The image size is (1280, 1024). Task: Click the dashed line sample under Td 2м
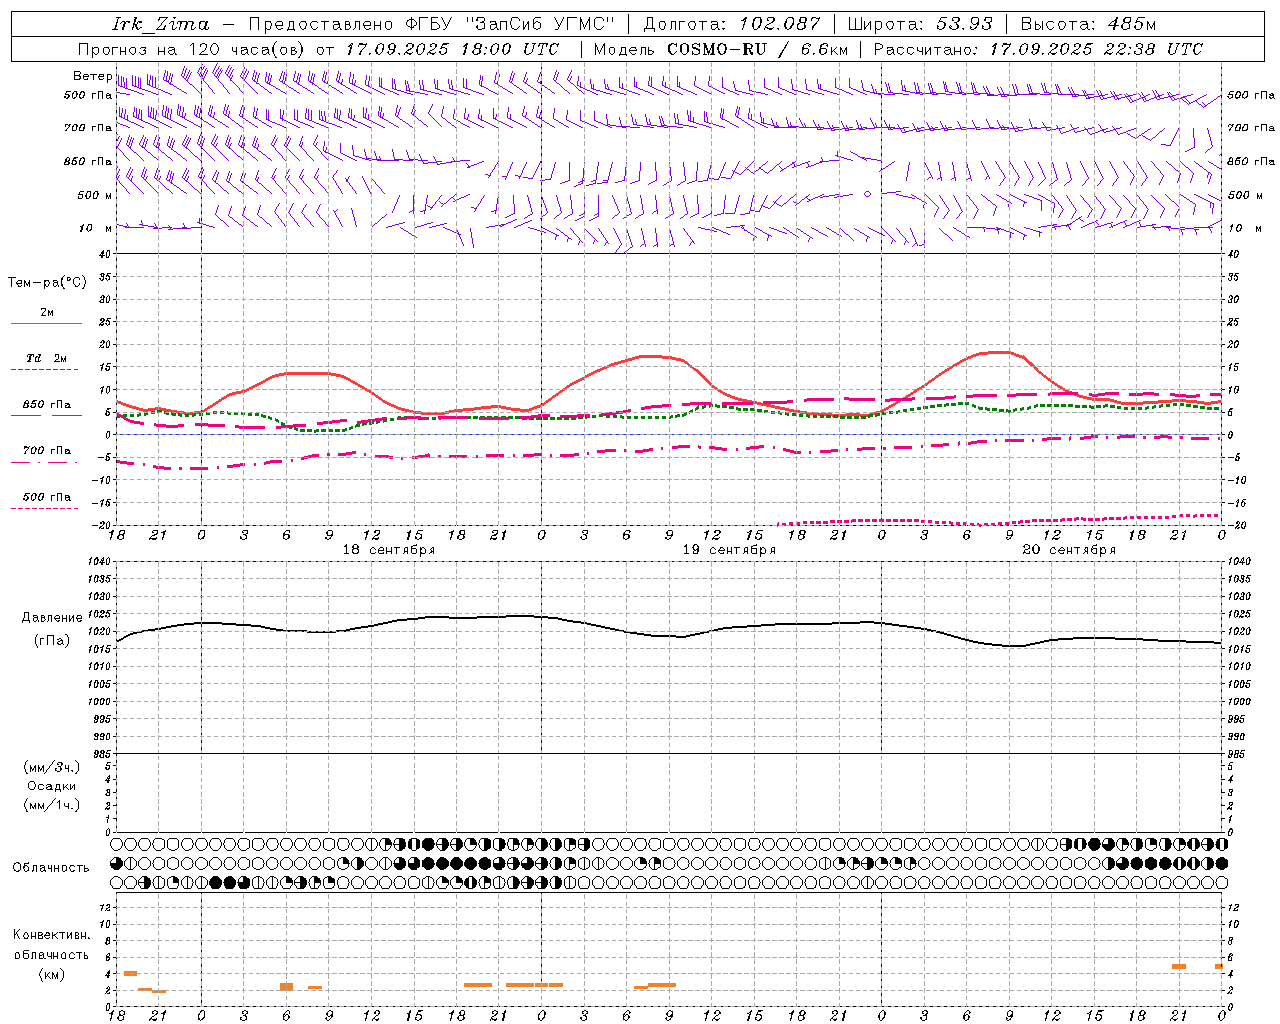click(45, 370)
